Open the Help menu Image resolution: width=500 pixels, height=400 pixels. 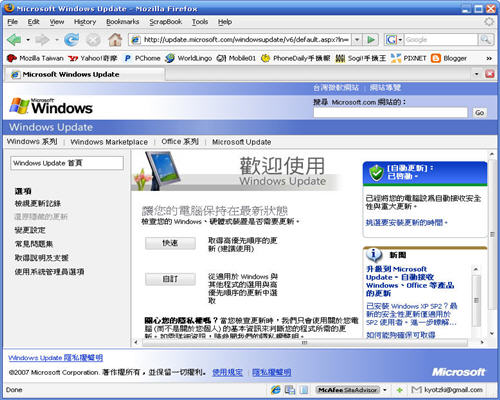point(225,22)
